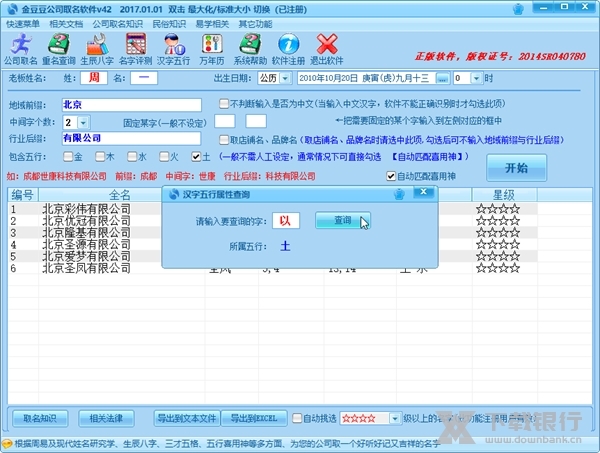Open the 万年历 toolbar icon
The width and height of the screenshot is (600, 453).
point(212,49)
